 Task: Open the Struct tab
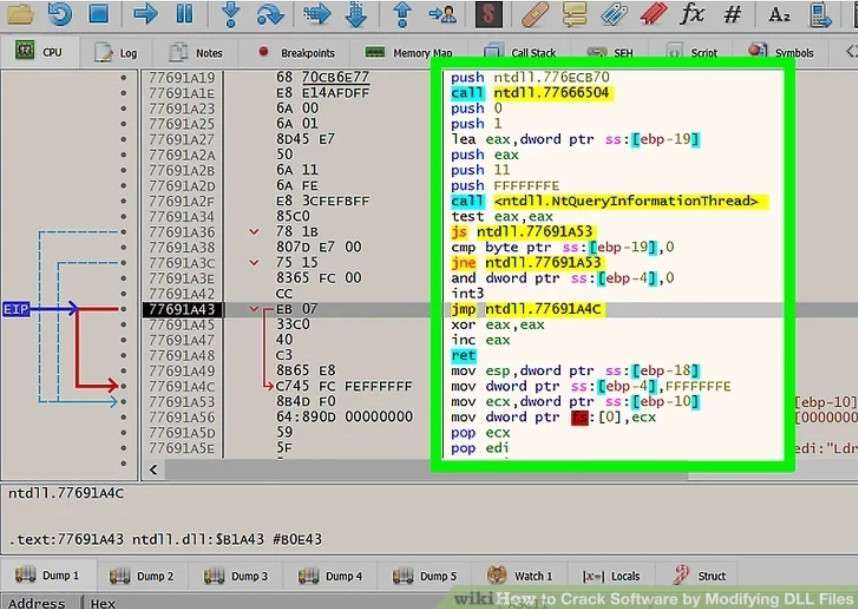pos(699,576)
